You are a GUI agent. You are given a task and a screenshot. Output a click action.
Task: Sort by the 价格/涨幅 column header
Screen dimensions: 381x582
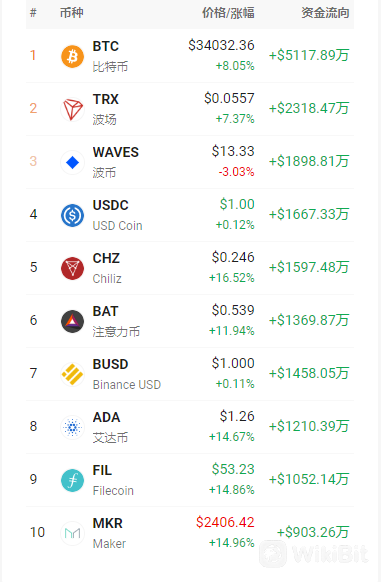228,13
